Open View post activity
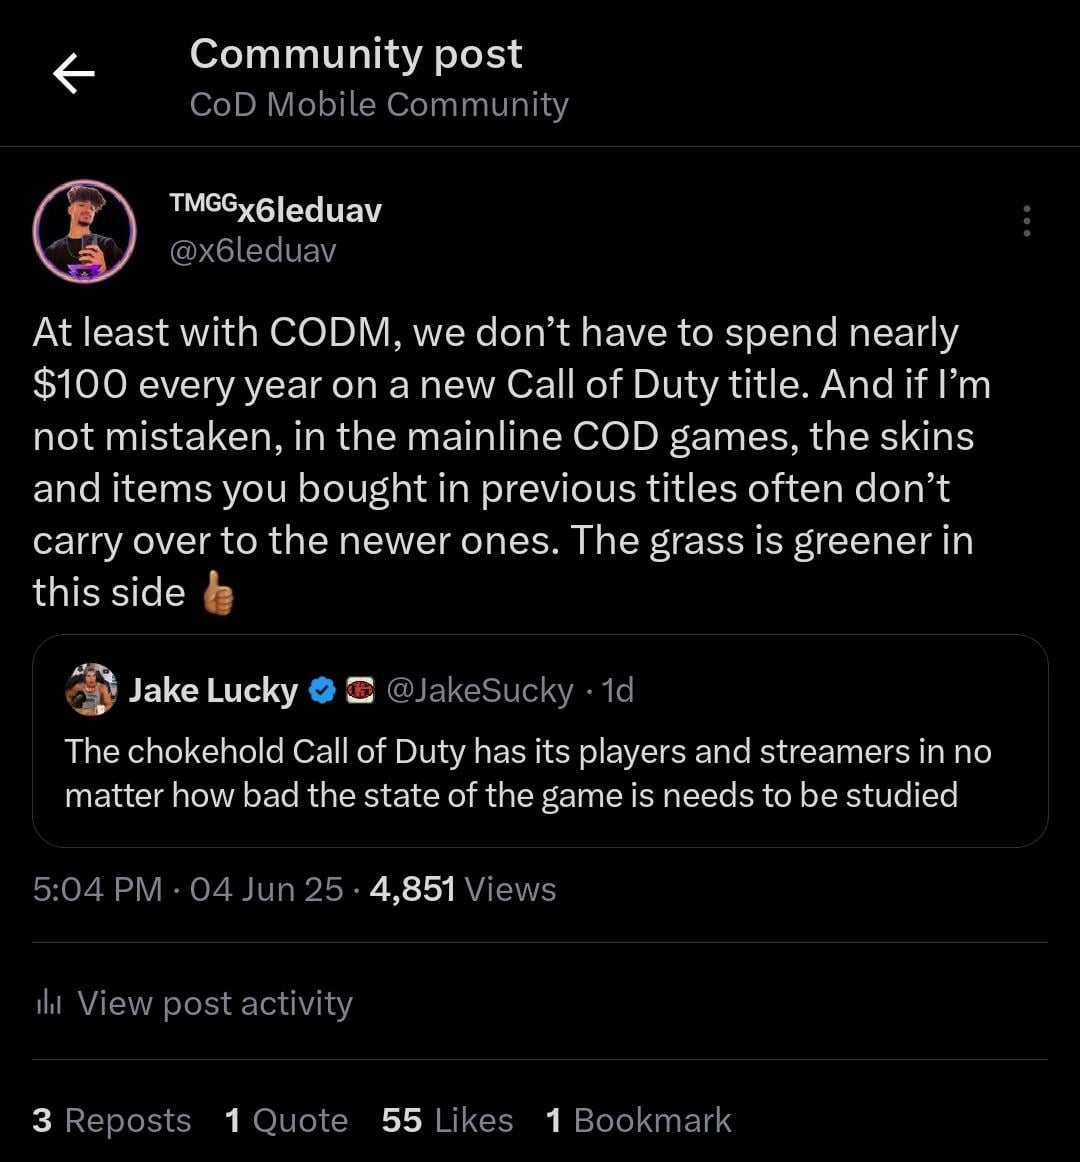This screenshot has width=1080, height=1162. 193,1003
